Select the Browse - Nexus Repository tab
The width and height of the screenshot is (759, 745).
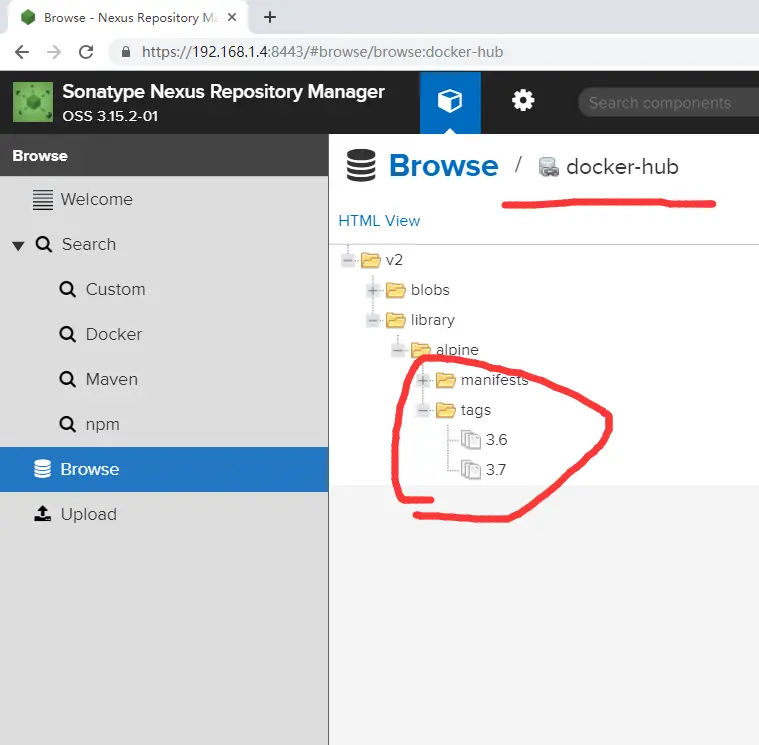pos(128,17)
